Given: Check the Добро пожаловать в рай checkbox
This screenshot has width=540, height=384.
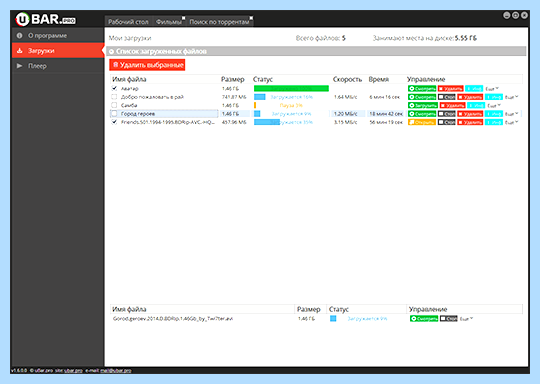Looking at the screenshot, I should (114, 97).
